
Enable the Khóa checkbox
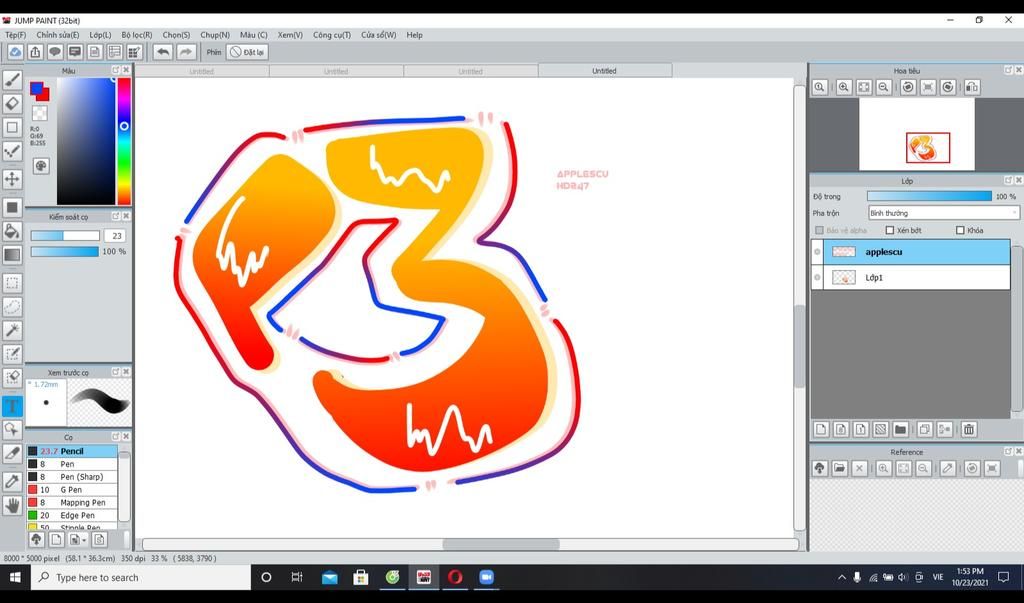960,230
